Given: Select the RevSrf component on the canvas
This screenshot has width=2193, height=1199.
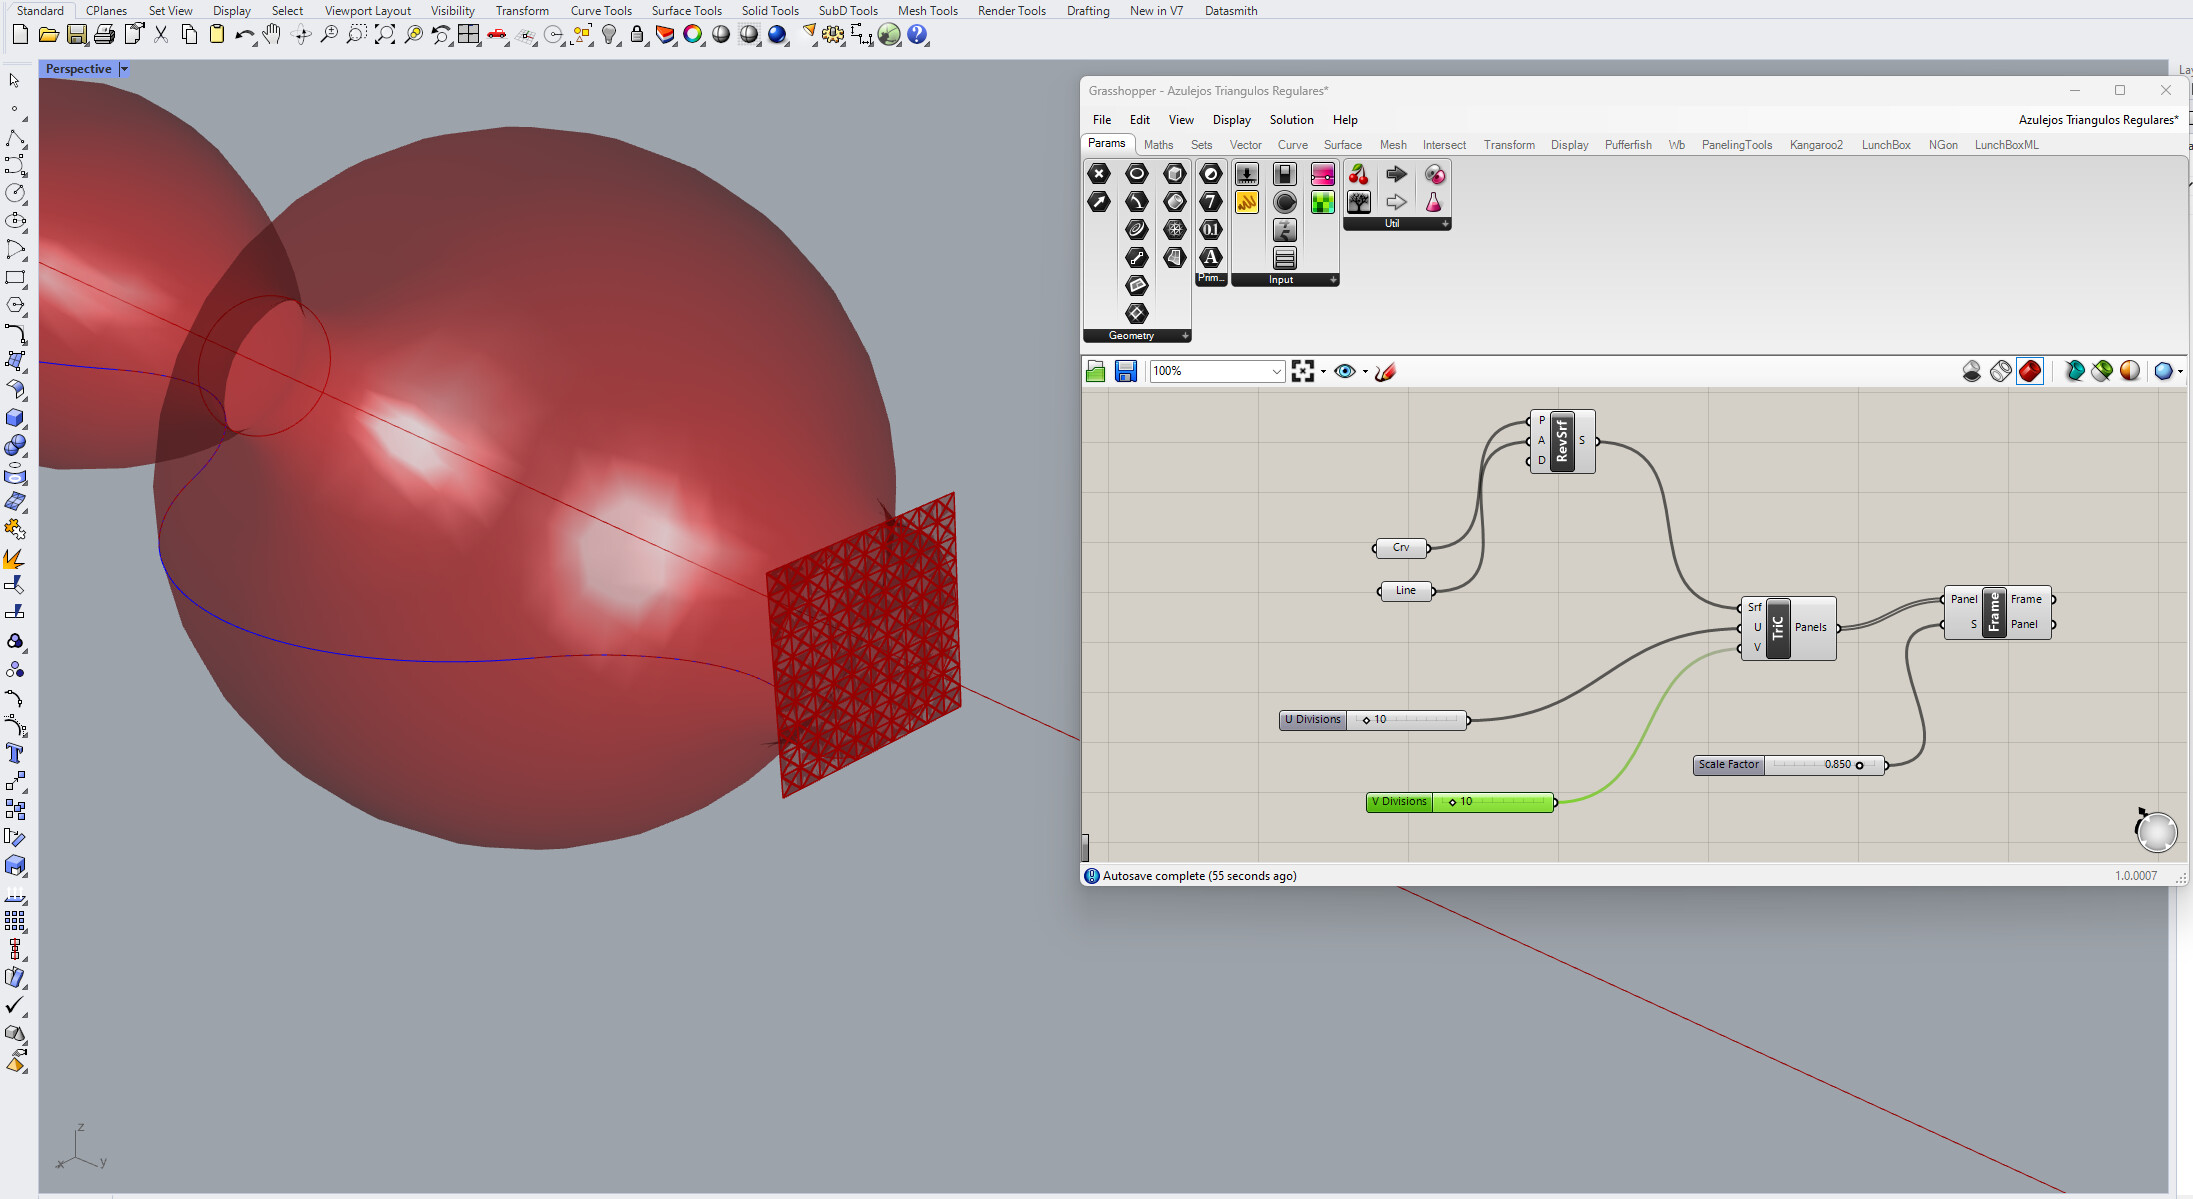Looking at the screenshot, I should (1560, 440).
